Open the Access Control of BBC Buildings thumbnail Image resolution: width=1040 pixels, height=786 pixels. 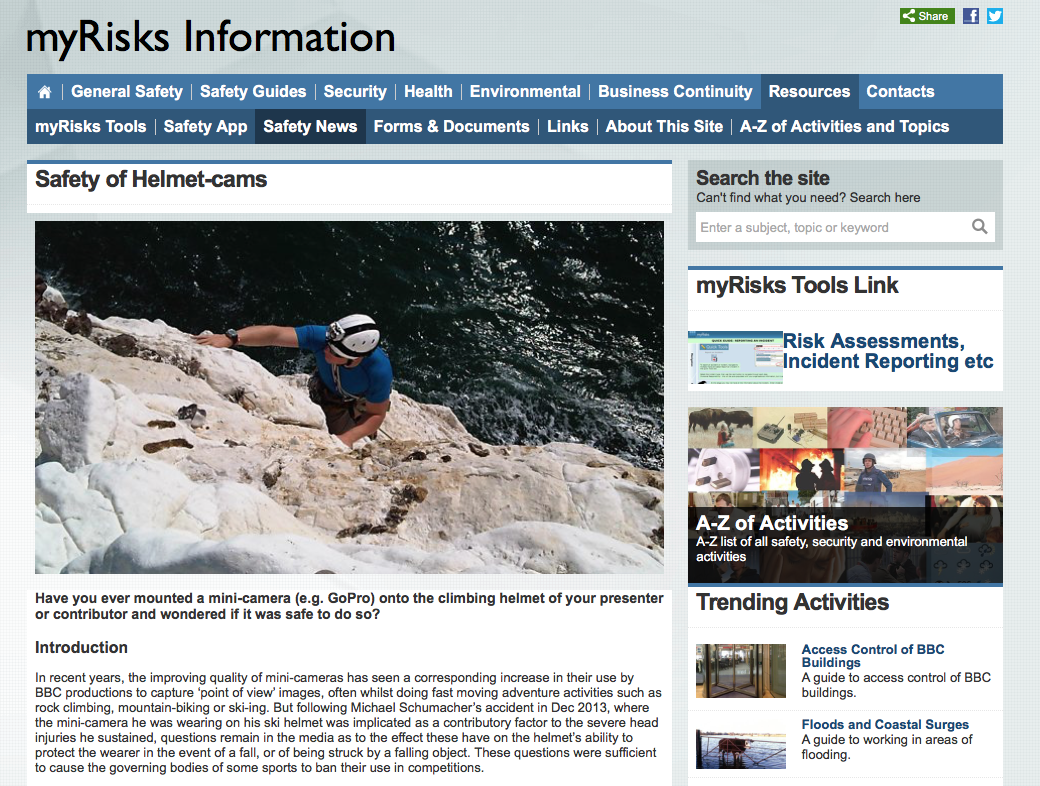tap(740, 671)
